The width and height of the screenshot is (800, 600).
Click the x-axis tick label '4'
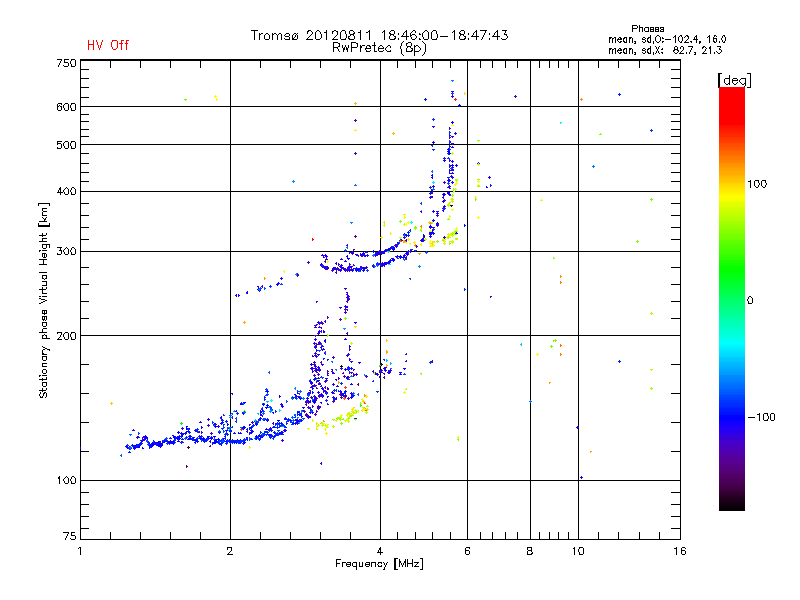[380, 551]
